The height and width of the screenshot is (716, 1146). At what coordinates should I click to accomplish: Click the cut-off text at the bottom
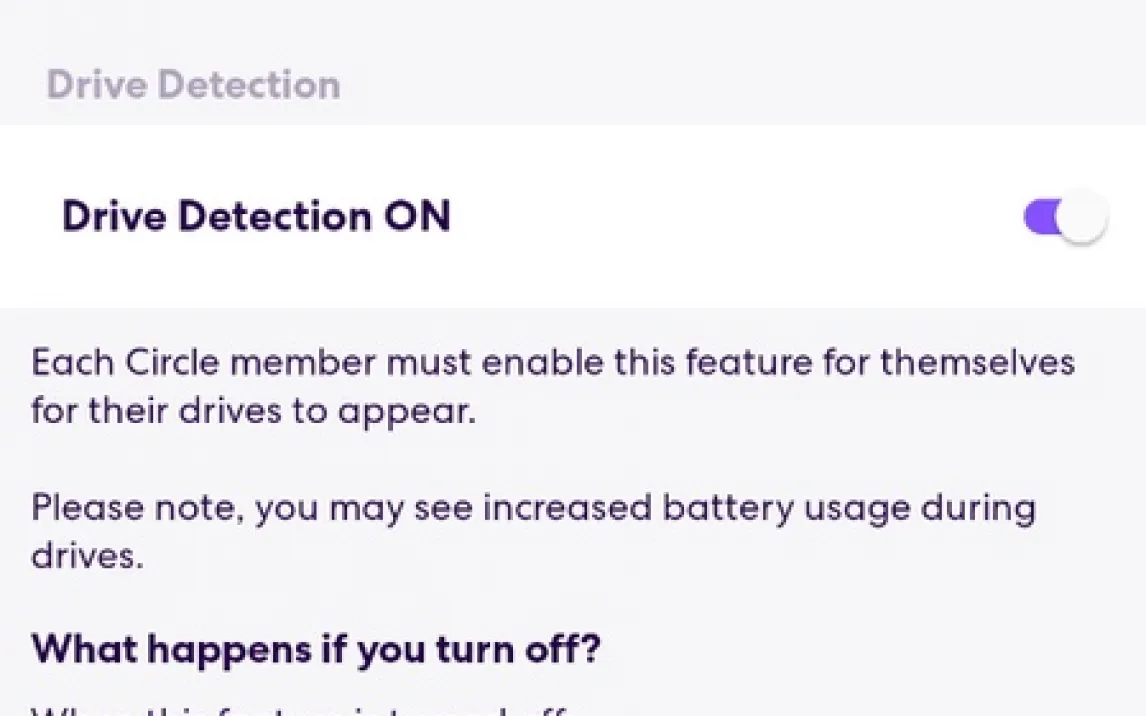[300, 710]
